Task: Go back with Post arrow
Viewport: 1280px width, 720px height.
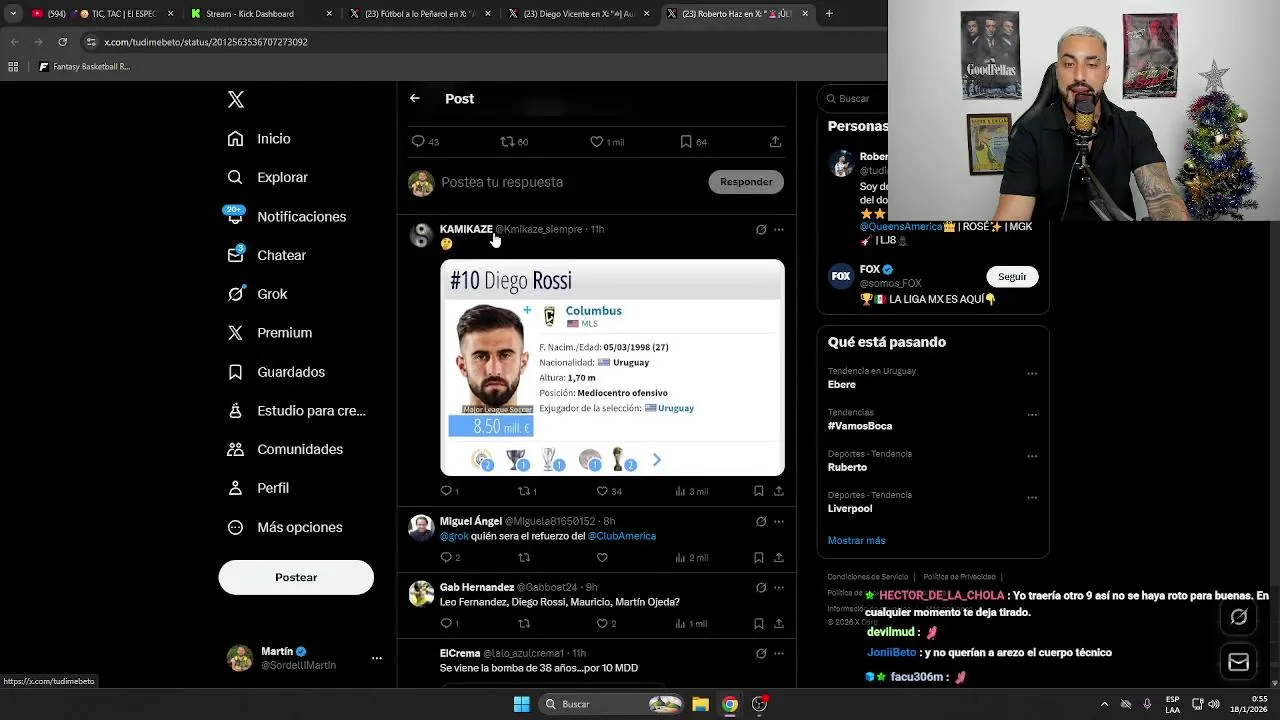Action: pyautogui.click(x=415, y=98)
